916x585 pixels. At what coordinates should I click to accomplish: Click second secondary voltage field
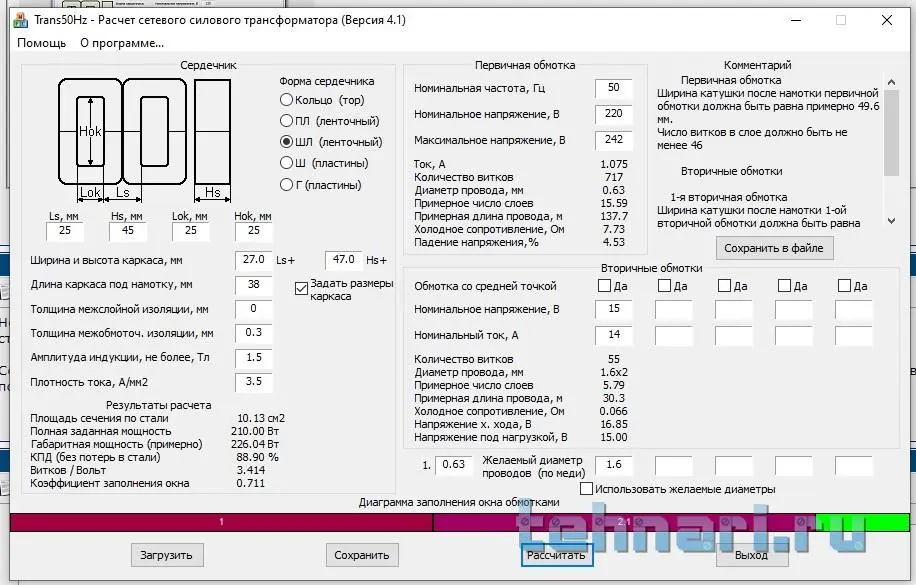coord(674,309)
